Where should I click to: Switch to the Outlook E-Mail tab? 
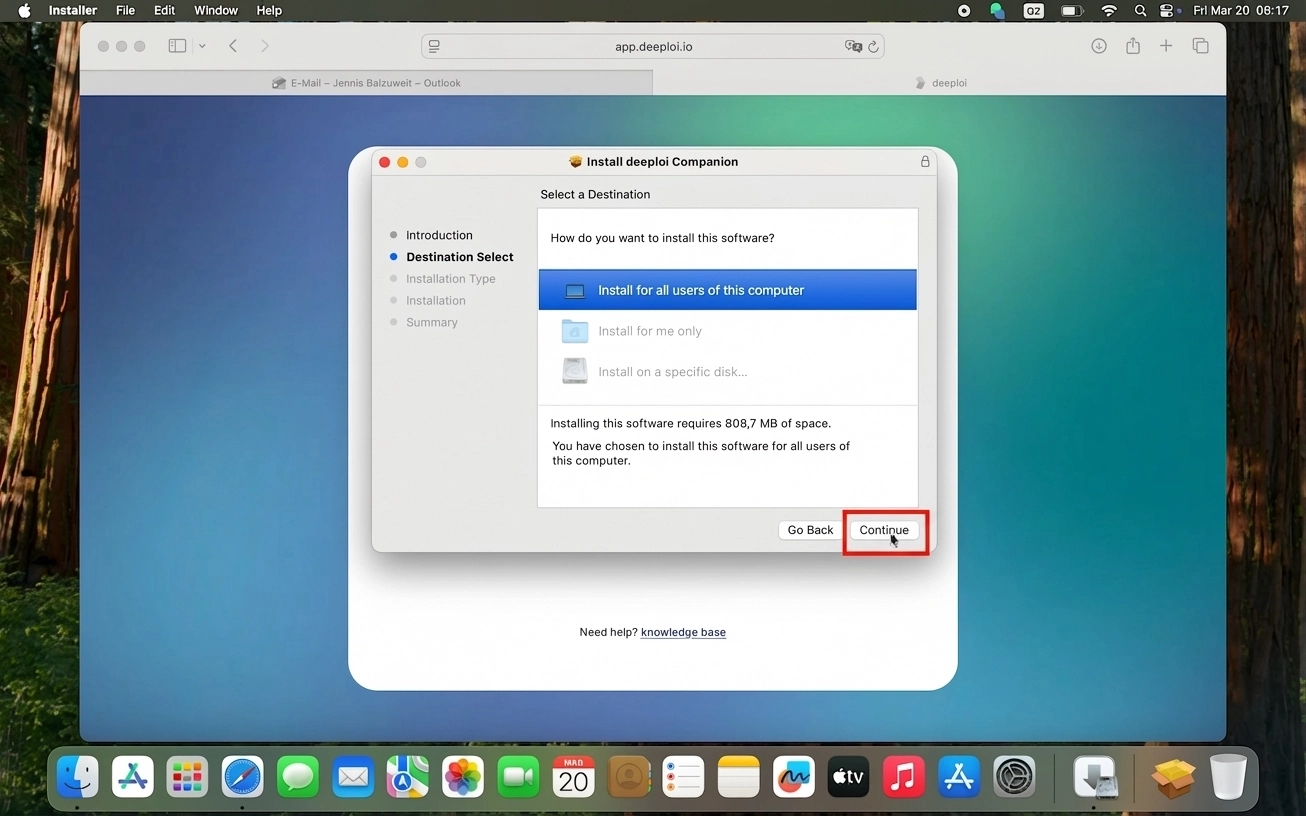click(366, 83)
